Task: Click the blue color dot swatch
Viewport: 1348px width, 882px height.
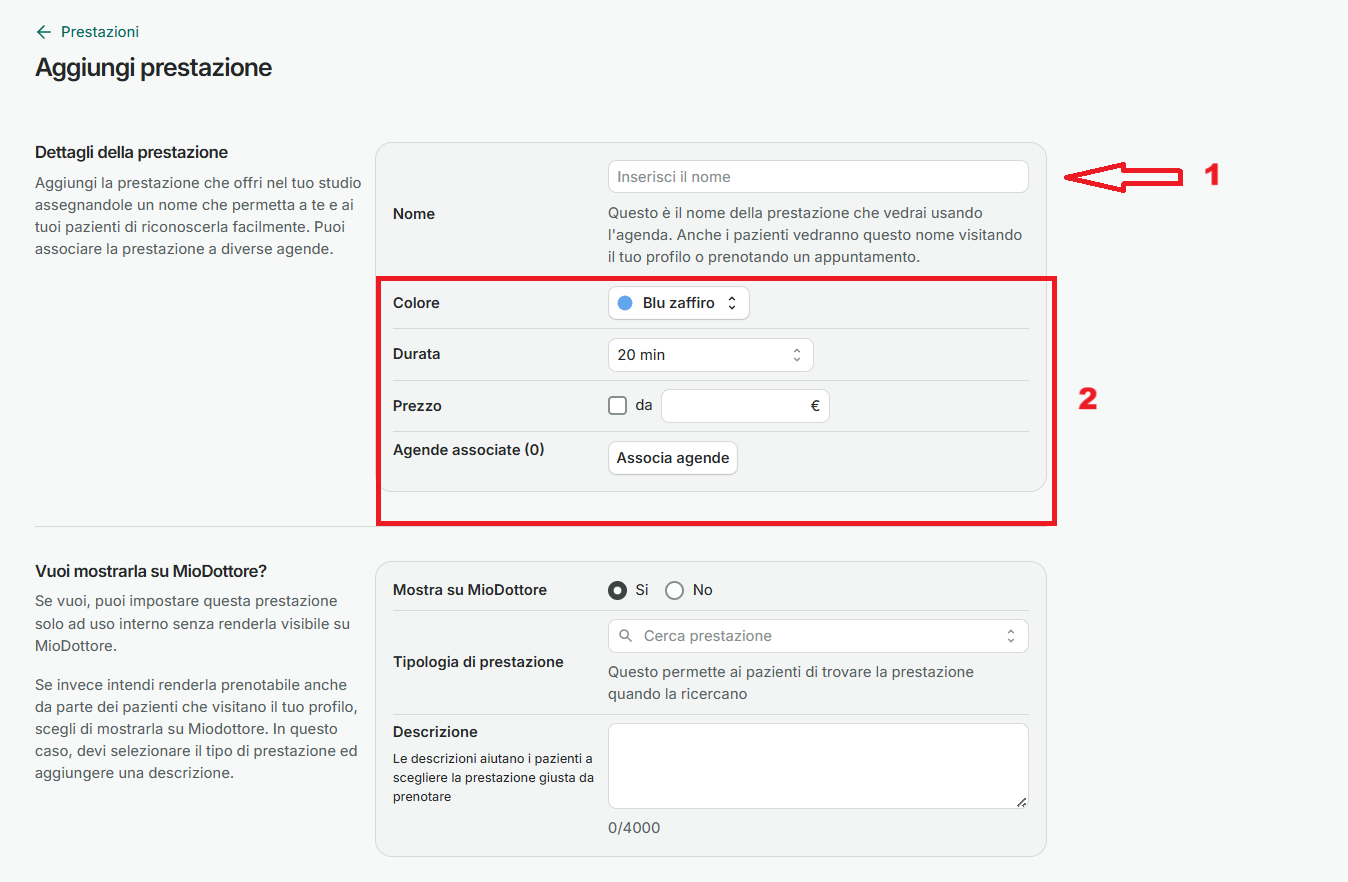Action: click(625, 303)
